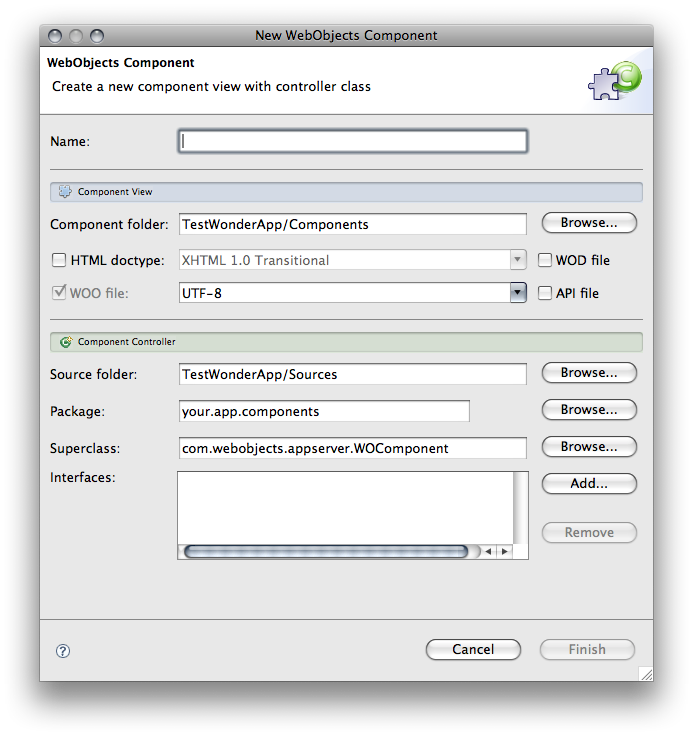
Task: Click the help question mark icon
Action: [63, 651]
